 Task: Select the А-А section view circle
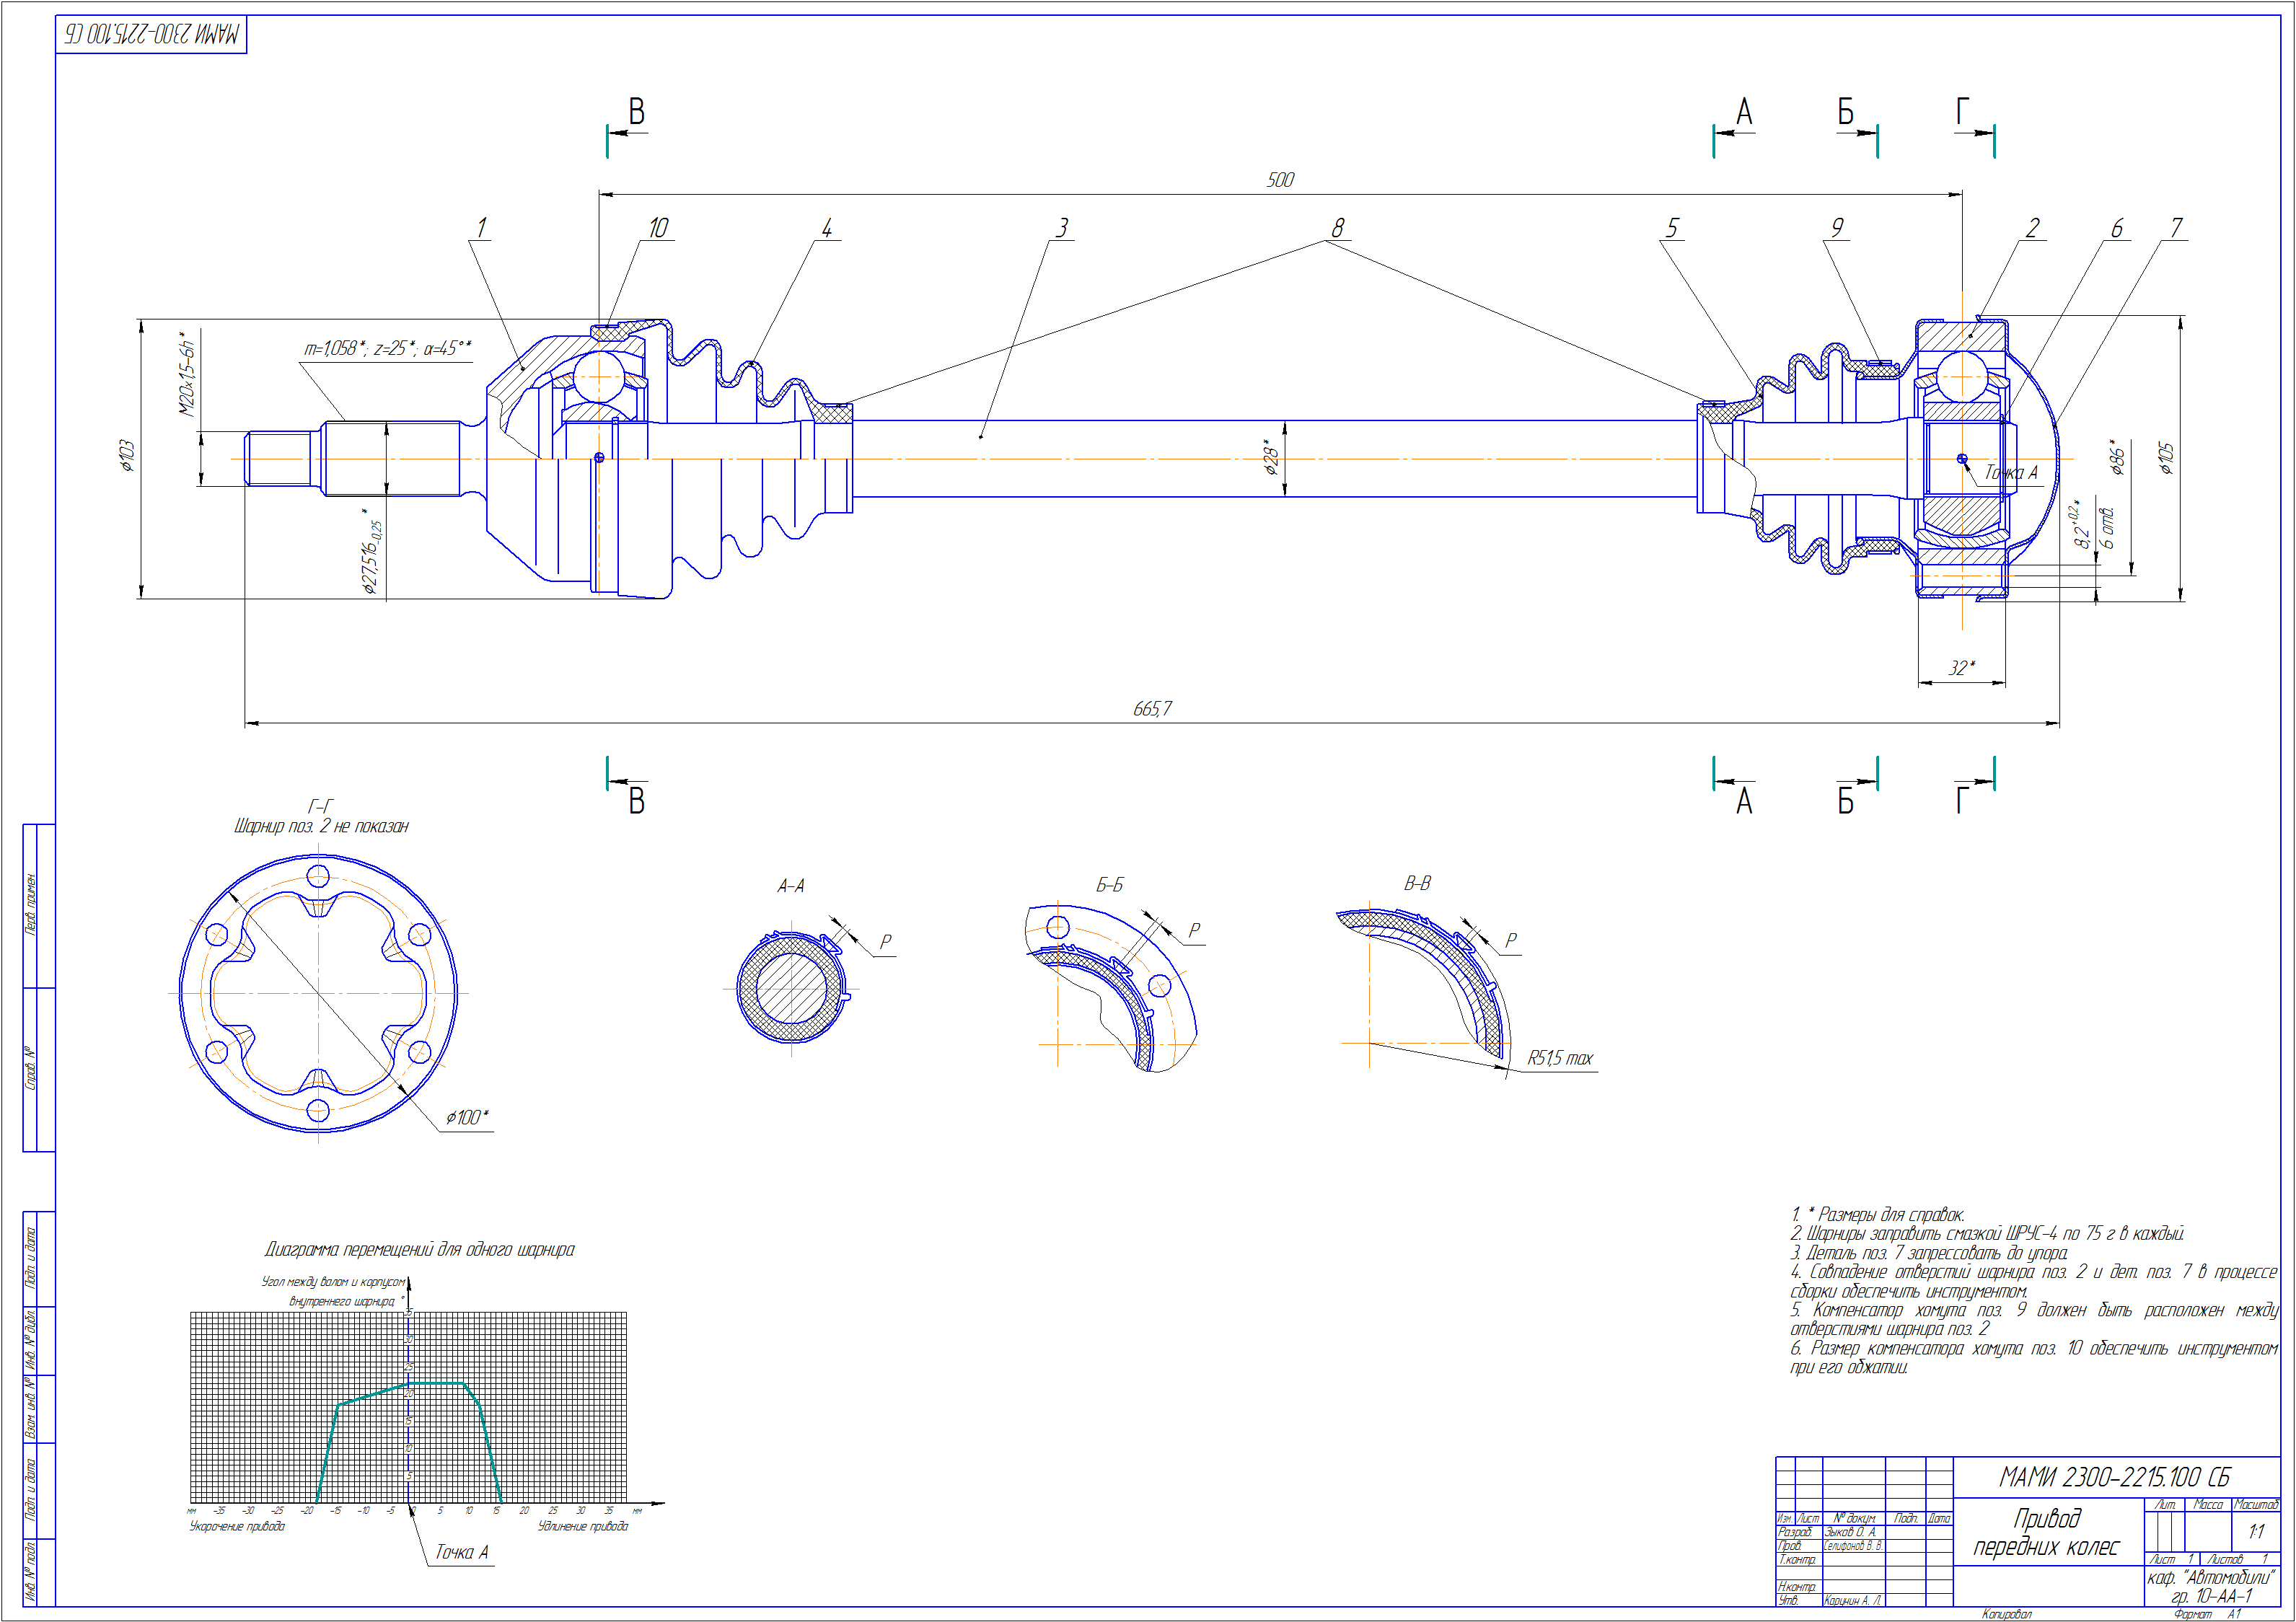791,989
